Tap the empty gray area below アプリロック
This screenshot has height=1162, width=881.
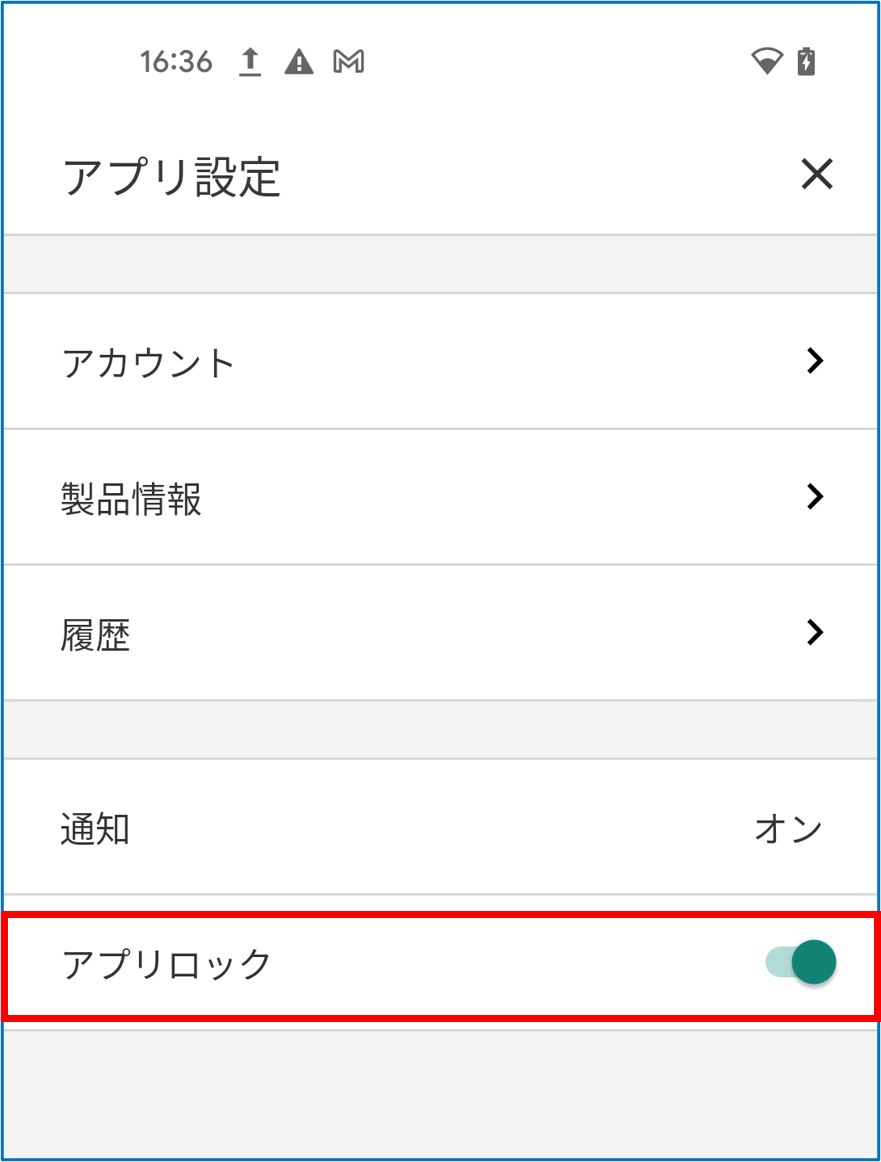(440, 1095)
